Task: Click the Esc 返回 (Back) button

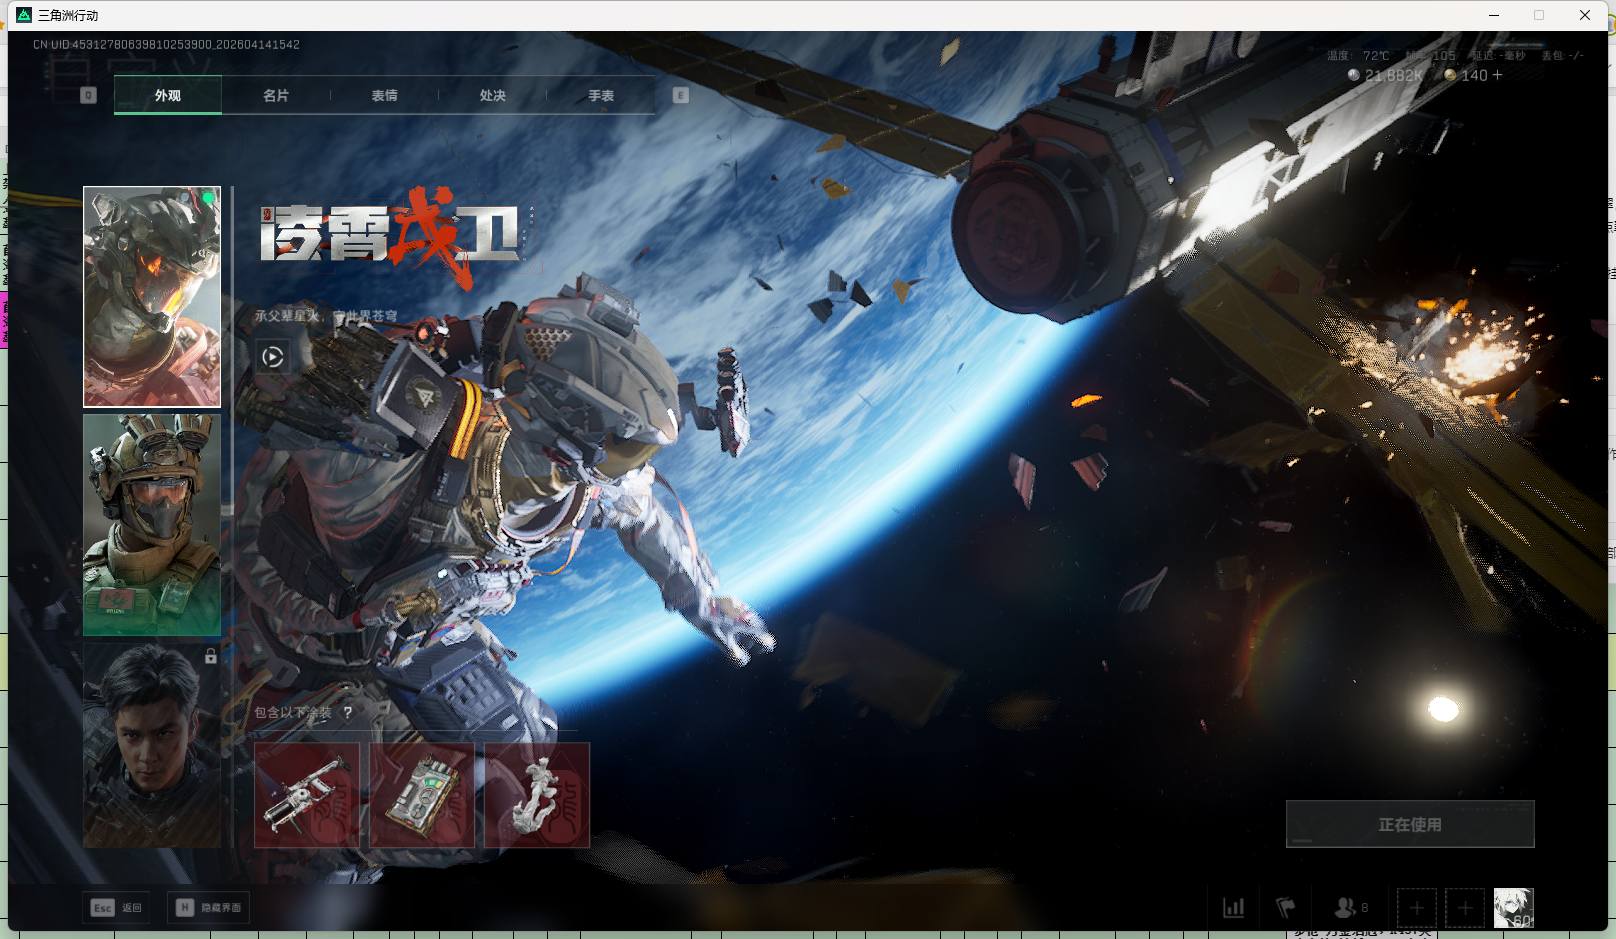Action: click(x=117, y=908)
